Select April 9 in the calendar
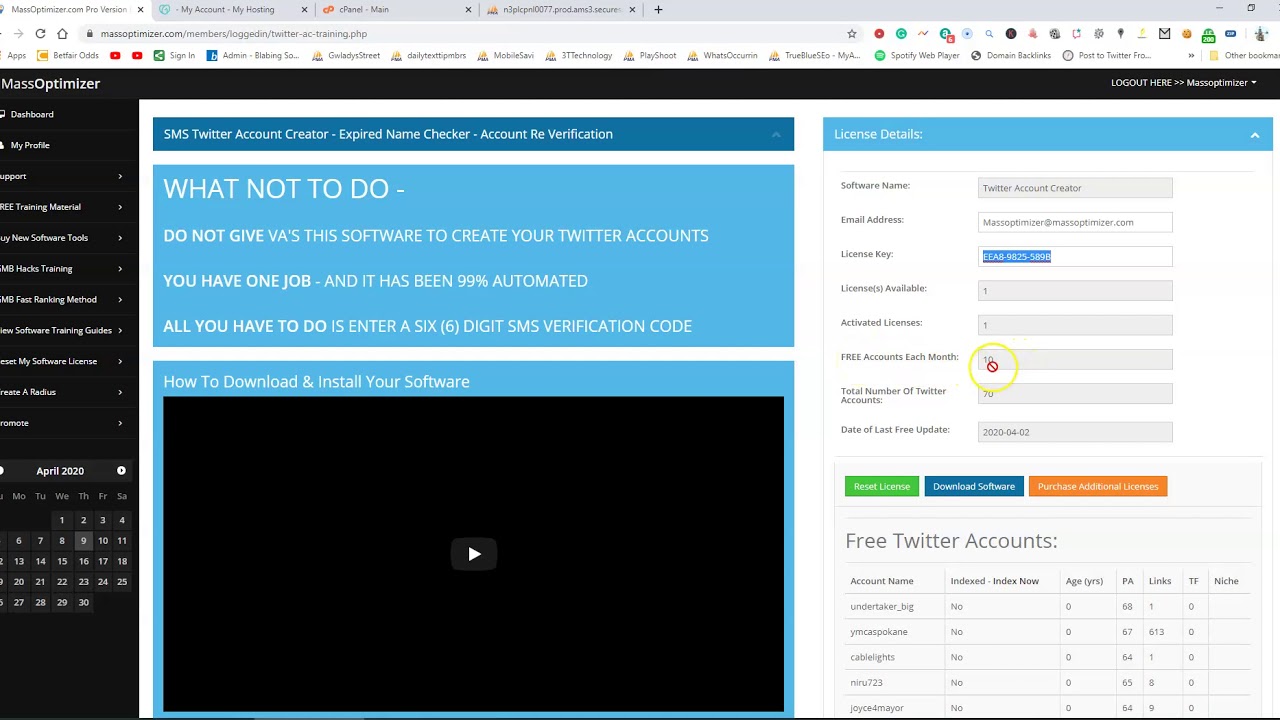 (83, 540)
